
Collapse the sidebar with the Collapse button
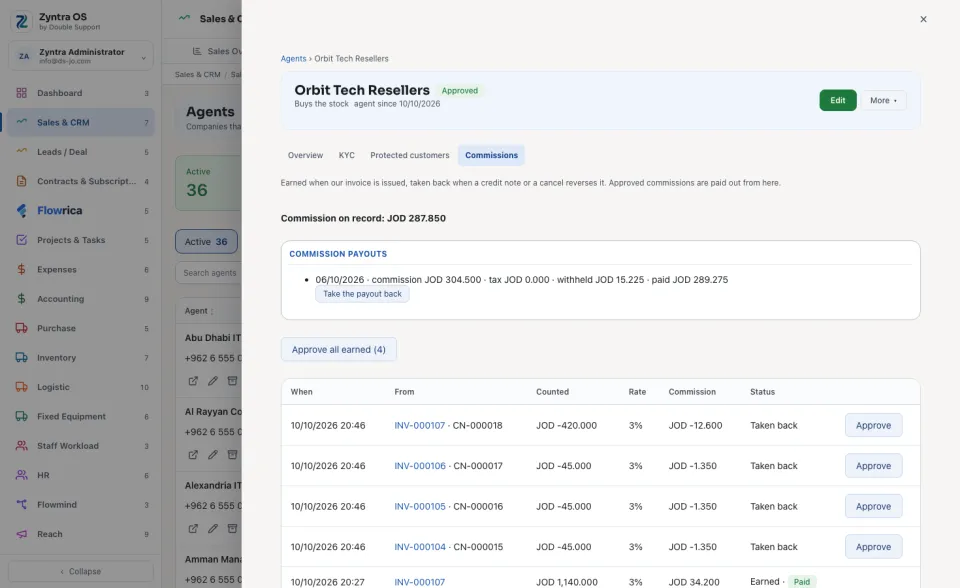pos(81,571)
